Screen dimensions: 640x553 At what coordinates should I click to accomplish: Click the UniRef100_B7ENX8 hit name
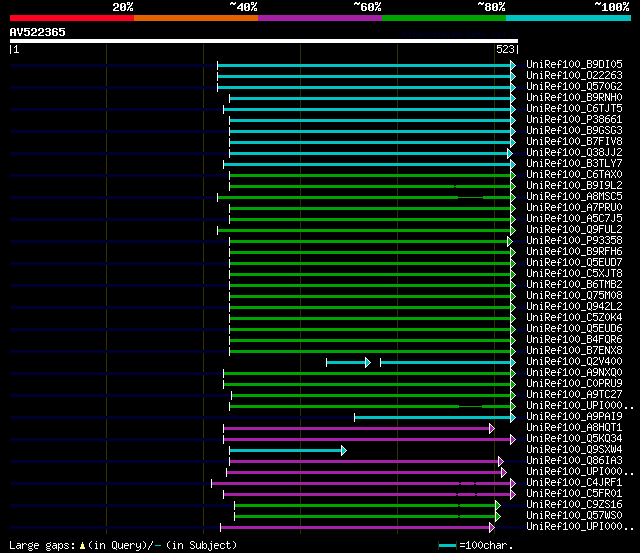574,351
